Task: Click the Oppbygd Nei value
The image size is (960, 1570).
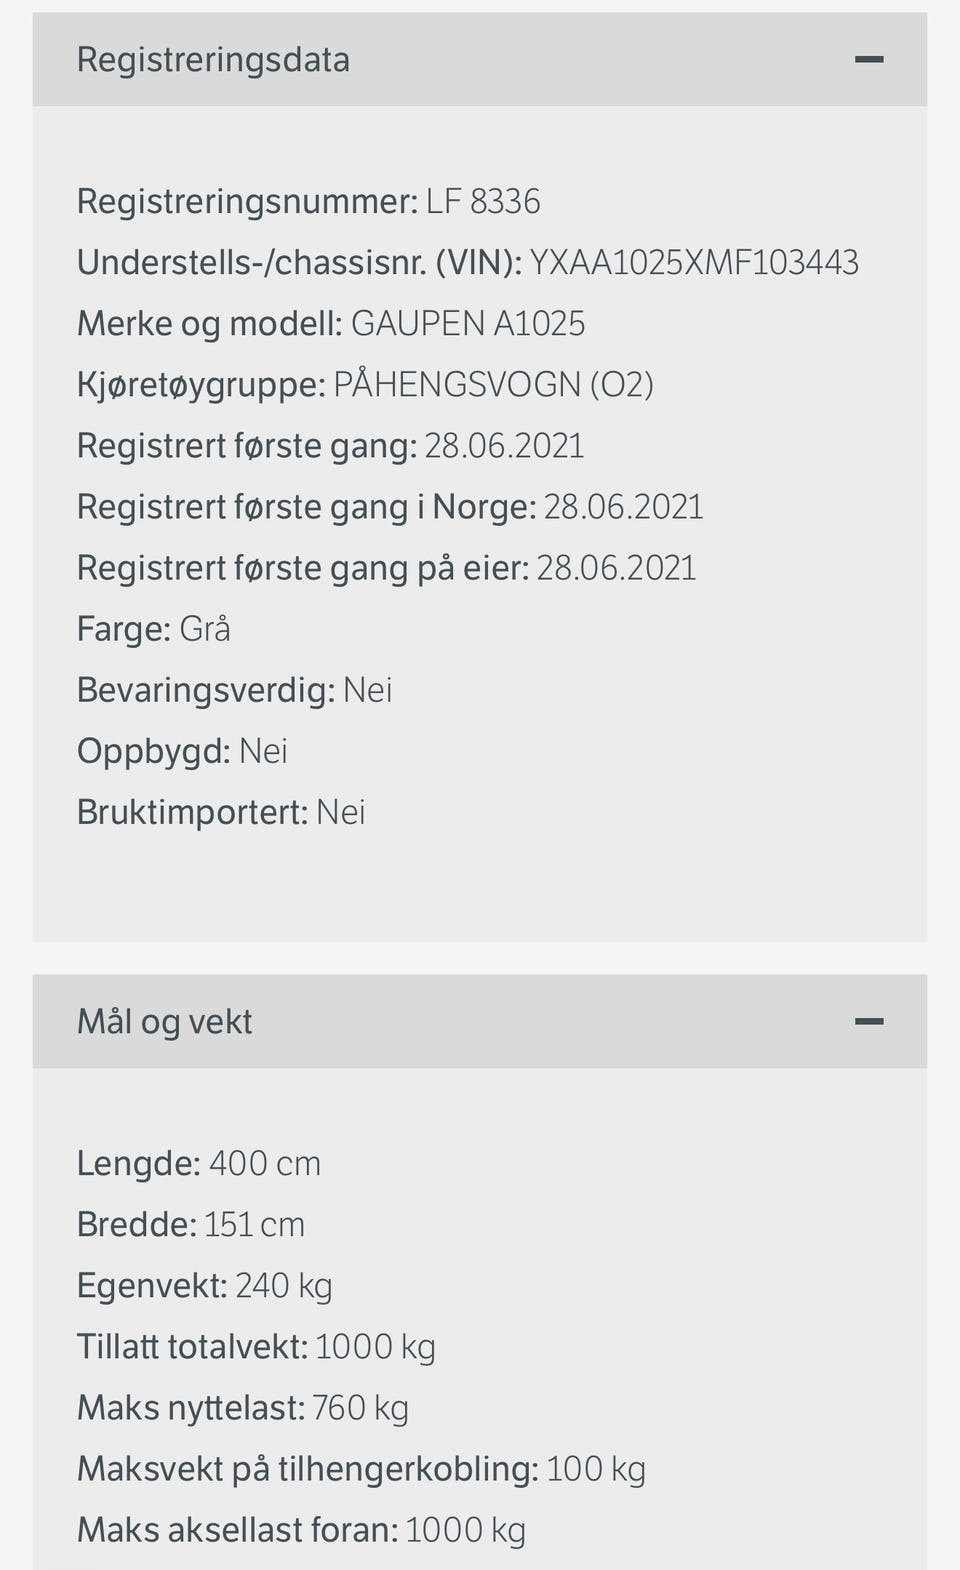Action: (x=263, y=751)
